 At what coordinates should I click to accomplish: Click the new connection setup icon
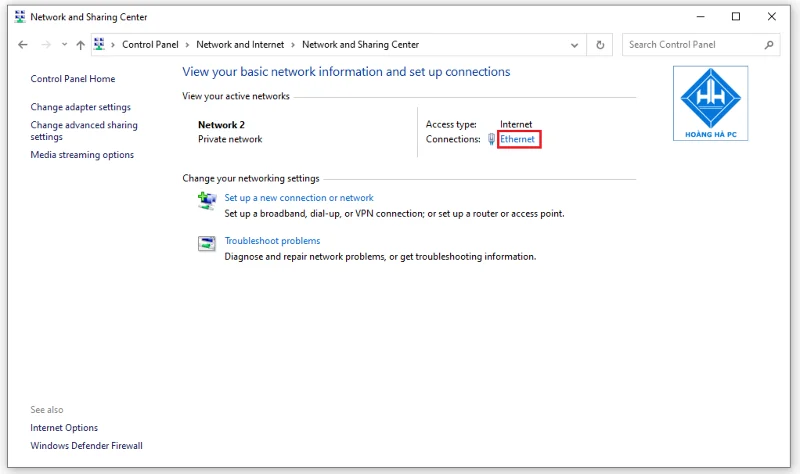pos(207,201)
